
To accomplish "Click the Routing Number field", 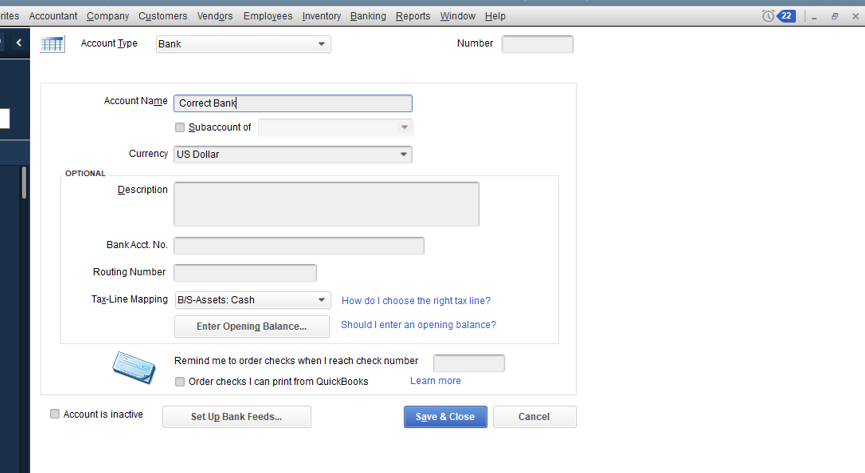I will click(245, 273).
